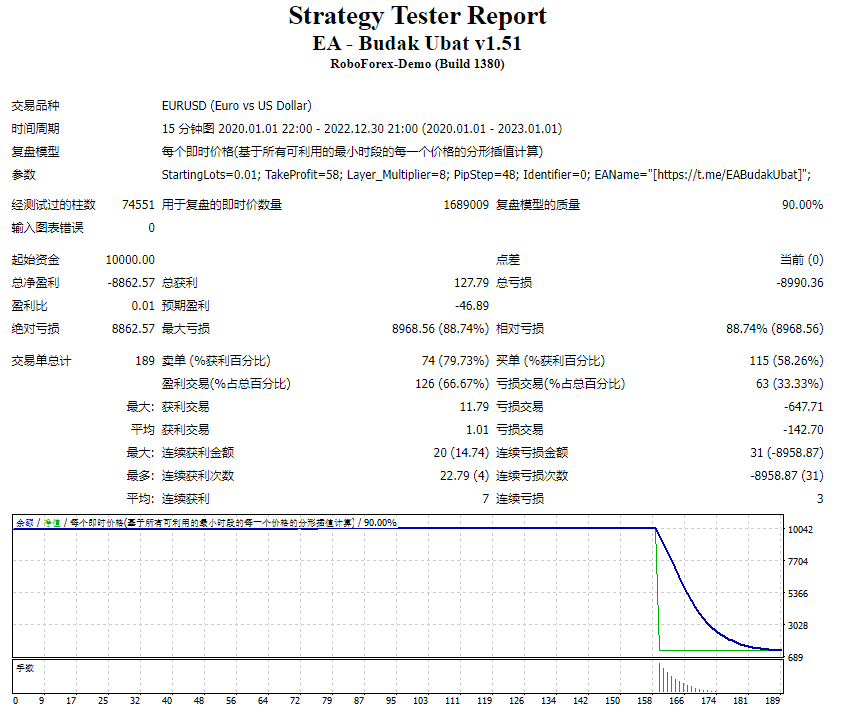The width and height of the screenshot is (847, 713).
Task: Select average profit trade value 1.01
Action: pyautogui.click(x=477, y=429)
